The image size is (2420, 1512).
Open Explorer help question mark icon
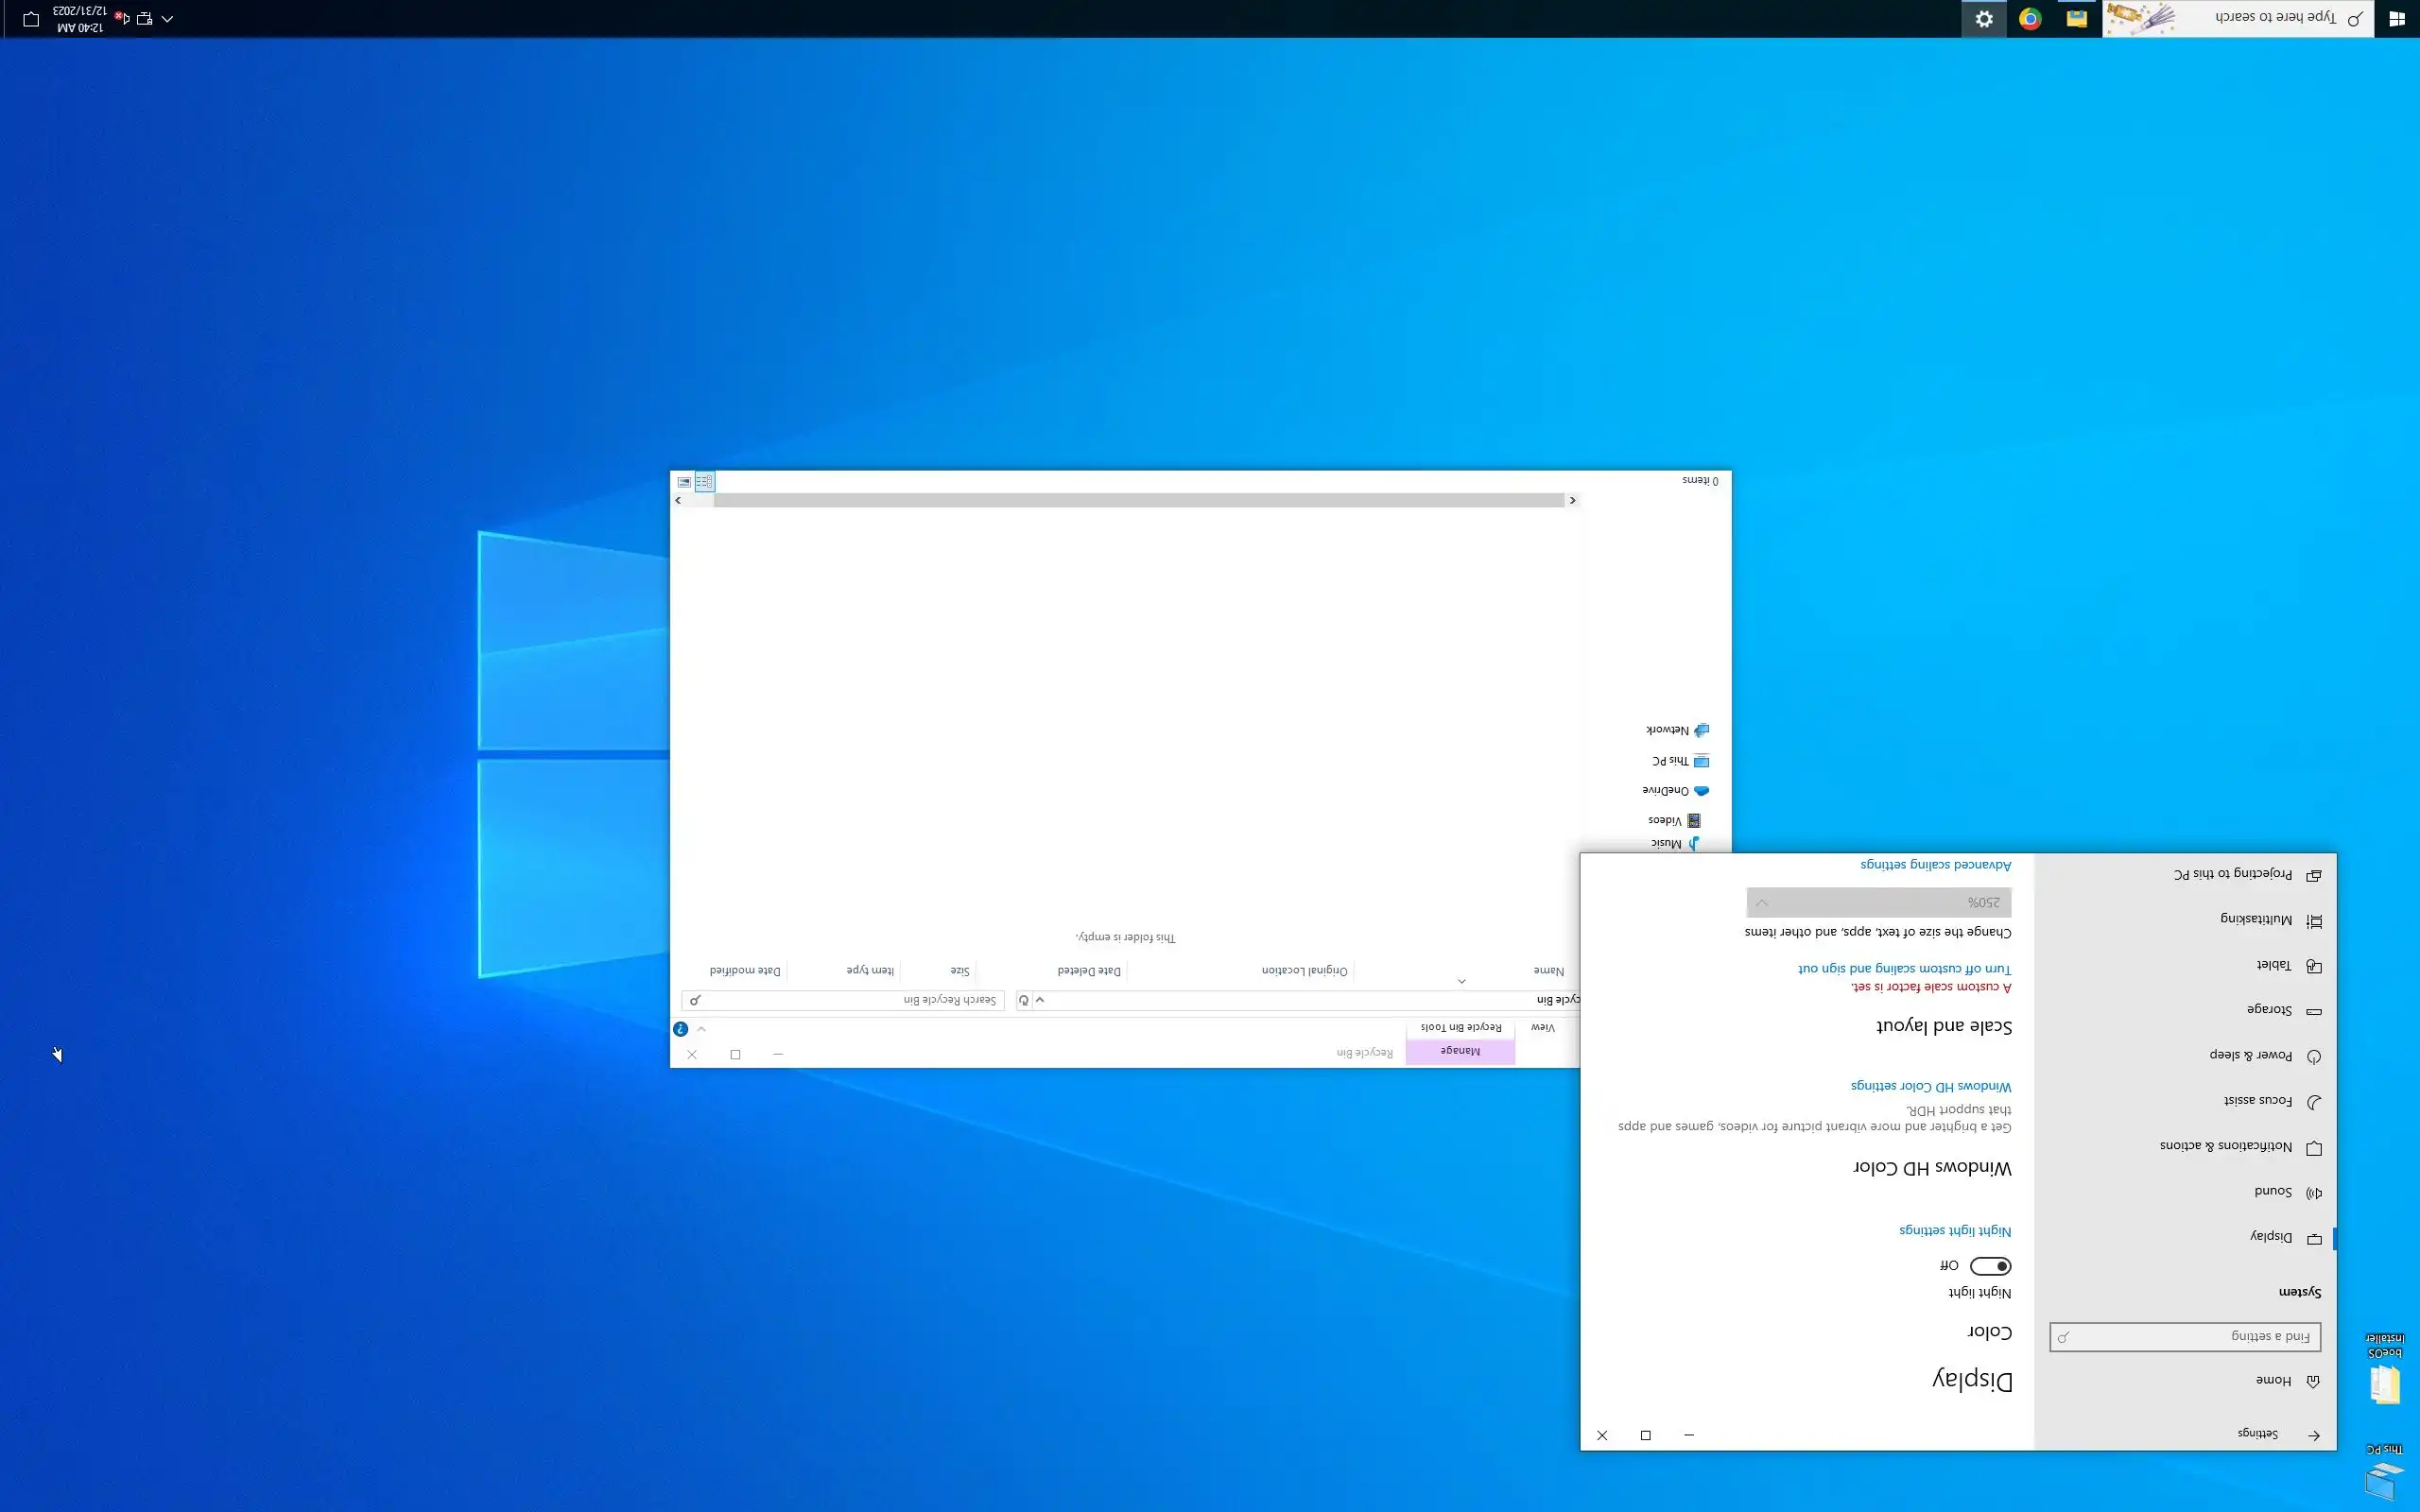681,1029
